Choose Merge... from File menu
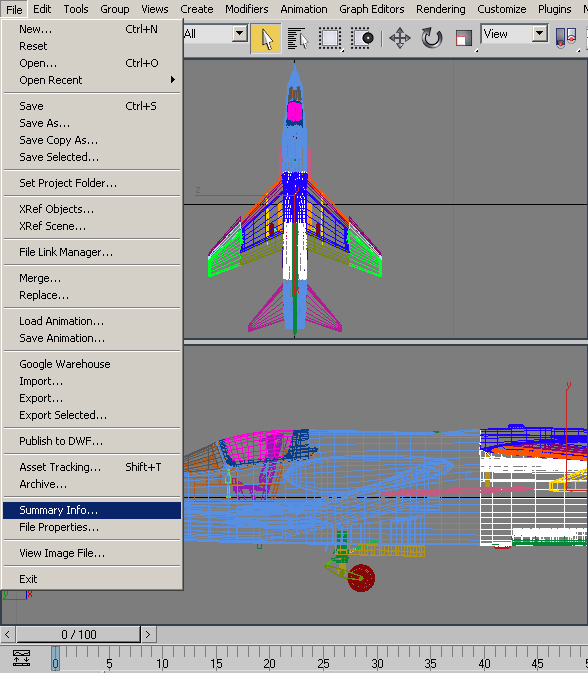 click(x=92, y=278)
